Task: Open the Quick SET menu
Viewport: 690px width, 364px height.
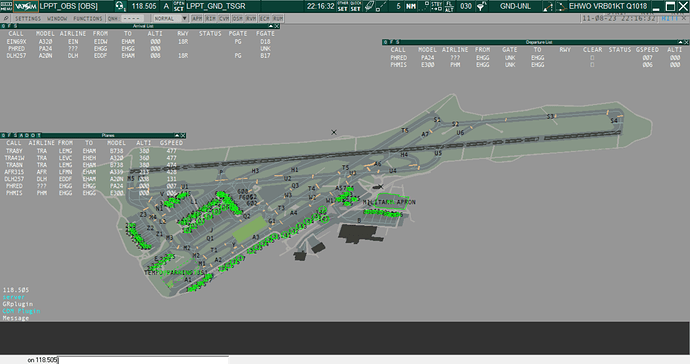Action: pyautogui.click(x=356, y=6)
